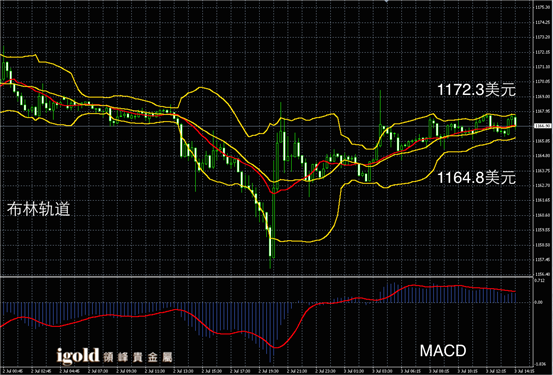Click the MACD red signal line trough
Image resolution: width=553 pixels, height=375 pixels.
point(275,347)
